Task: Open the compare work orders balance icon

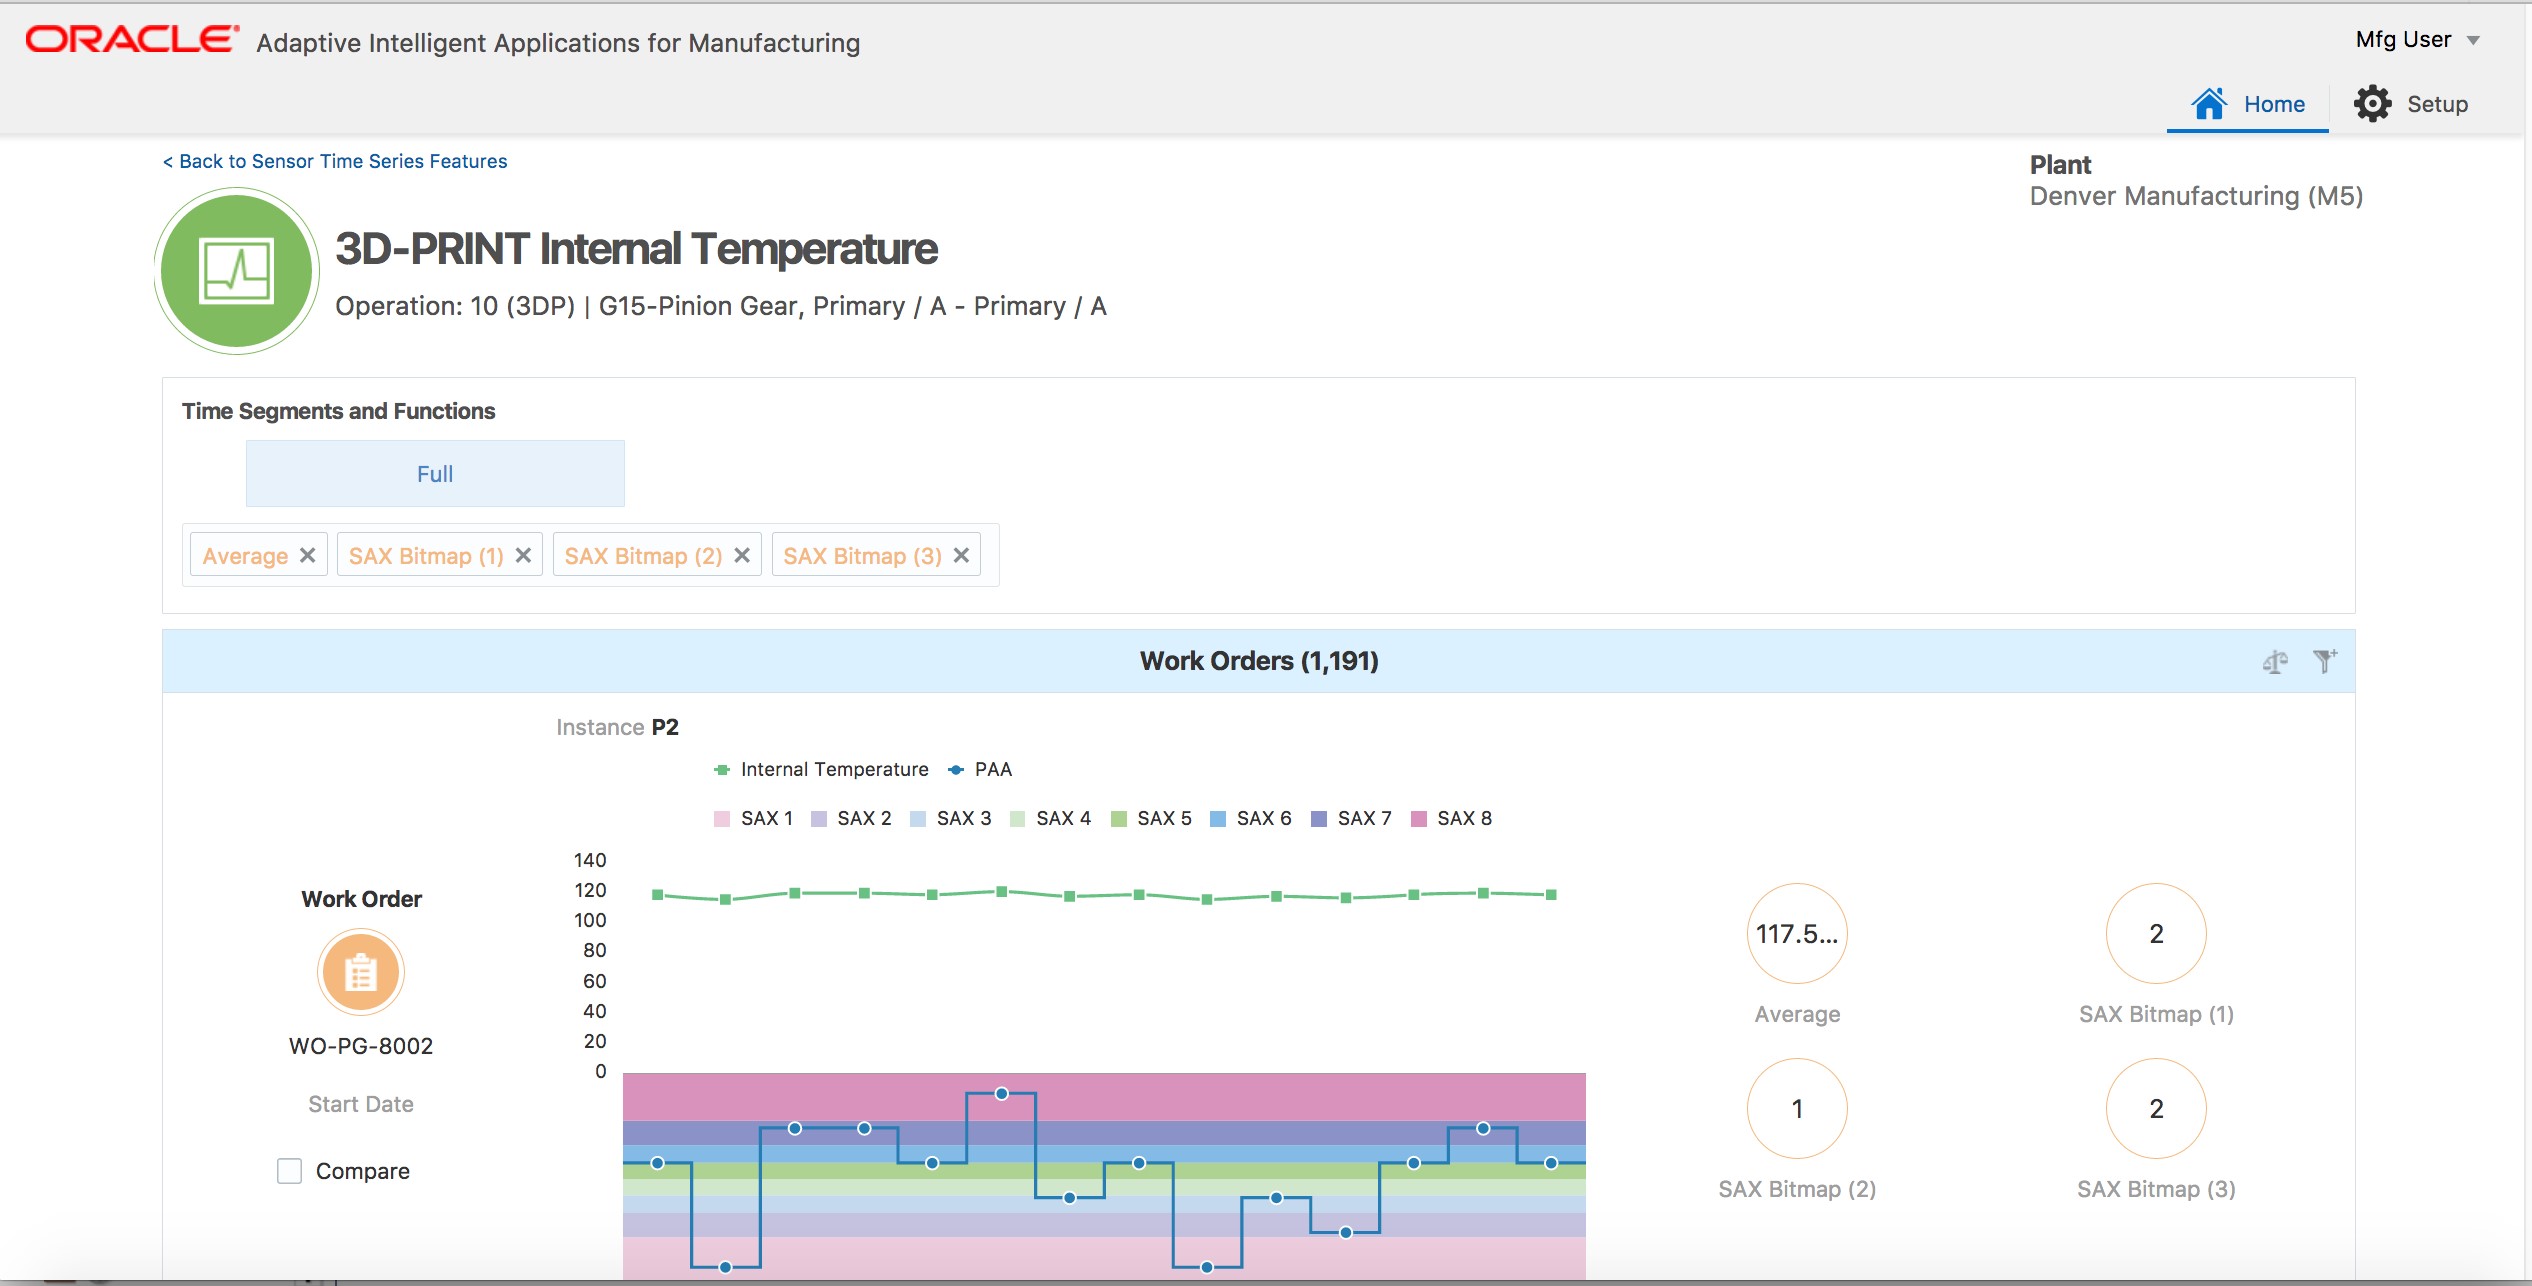Action: coord(2274,661)
